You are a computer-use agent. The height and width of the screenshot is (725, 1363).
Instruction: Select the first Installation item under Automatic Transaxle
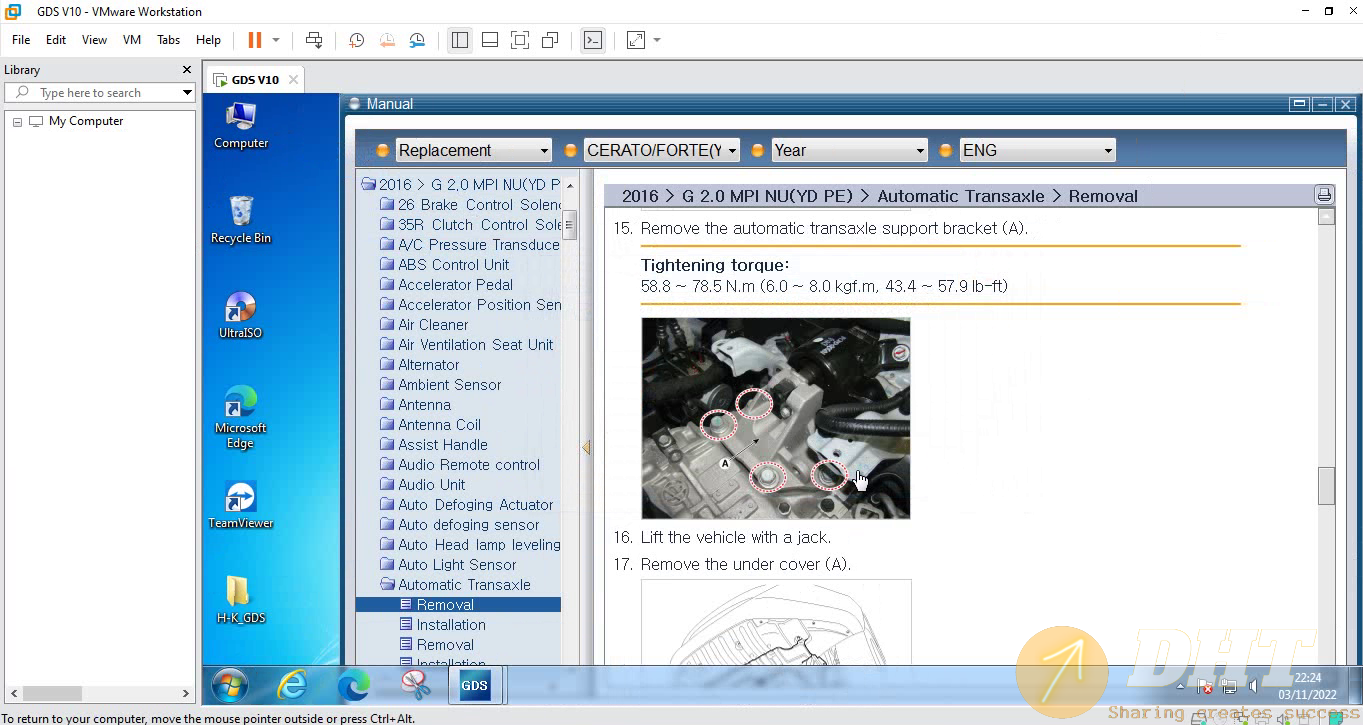(443, 625)
